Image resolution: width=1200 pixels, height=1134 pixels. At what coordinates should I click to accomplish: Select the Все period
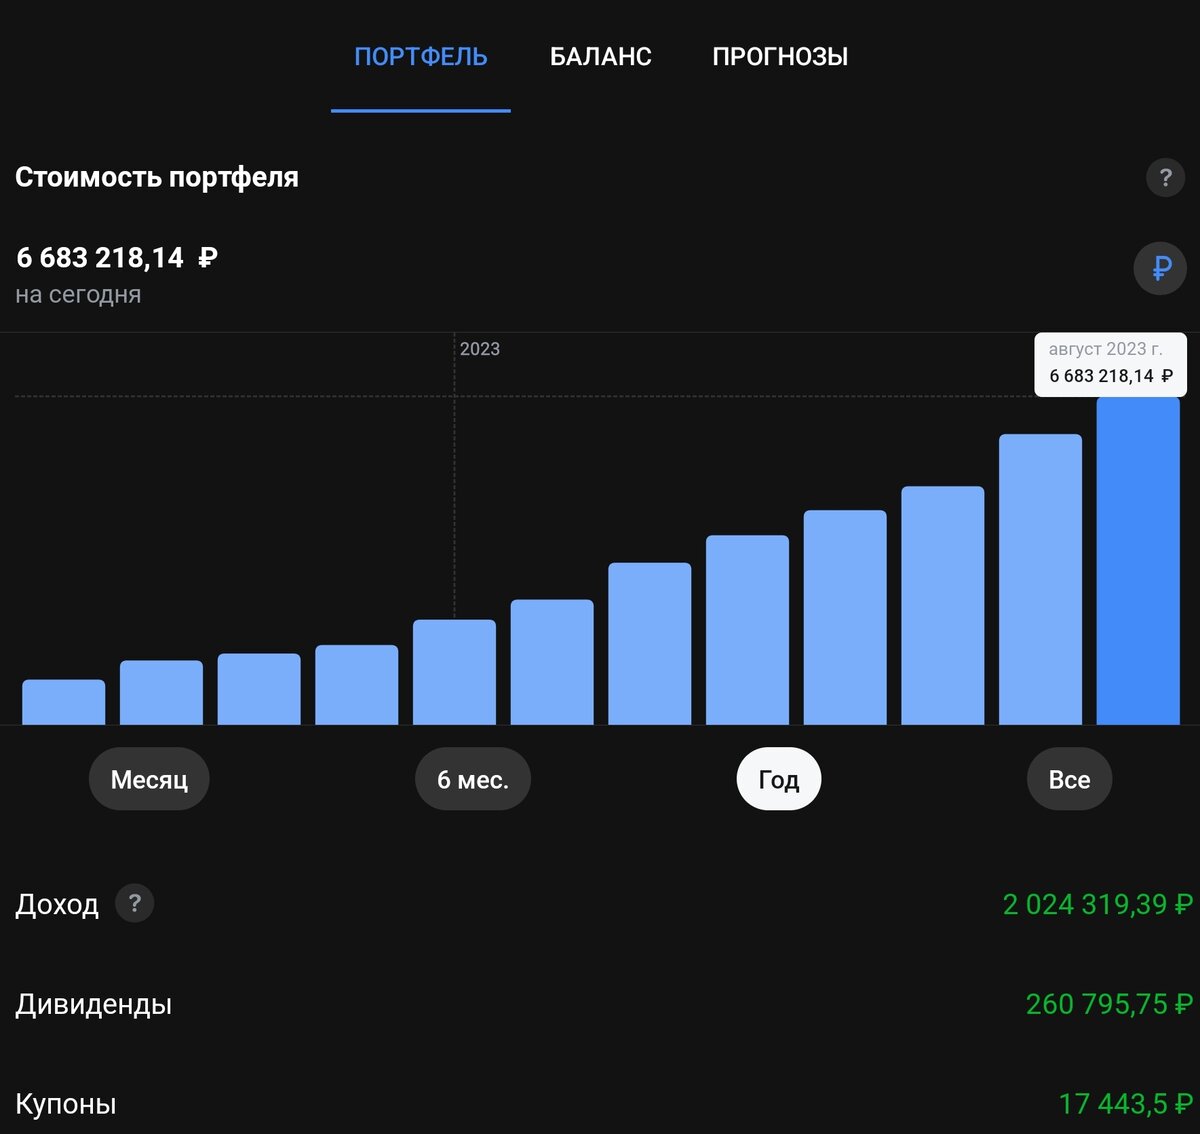(1069, 779)
